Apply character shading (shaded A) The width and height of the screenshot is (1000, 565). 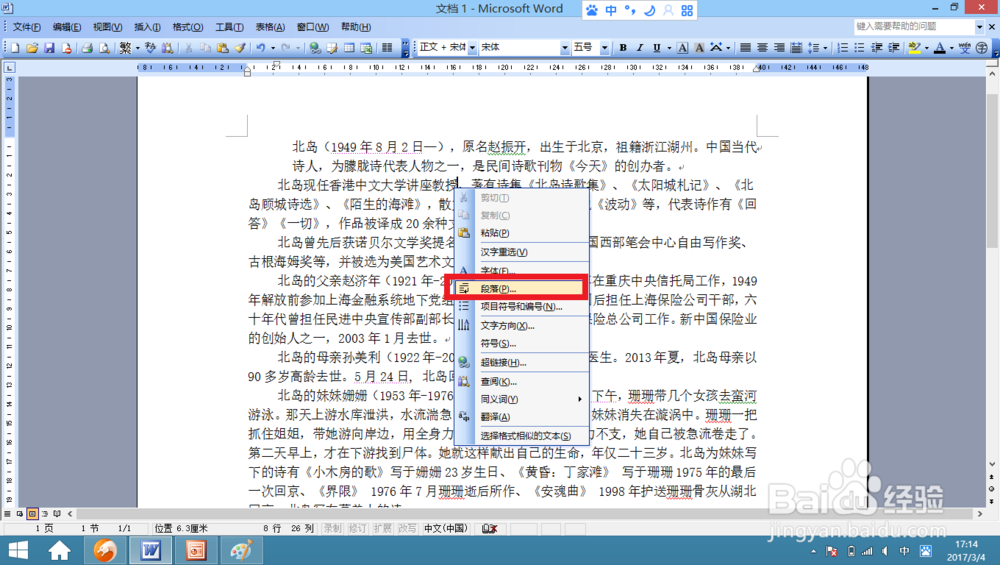click(700, 48)
